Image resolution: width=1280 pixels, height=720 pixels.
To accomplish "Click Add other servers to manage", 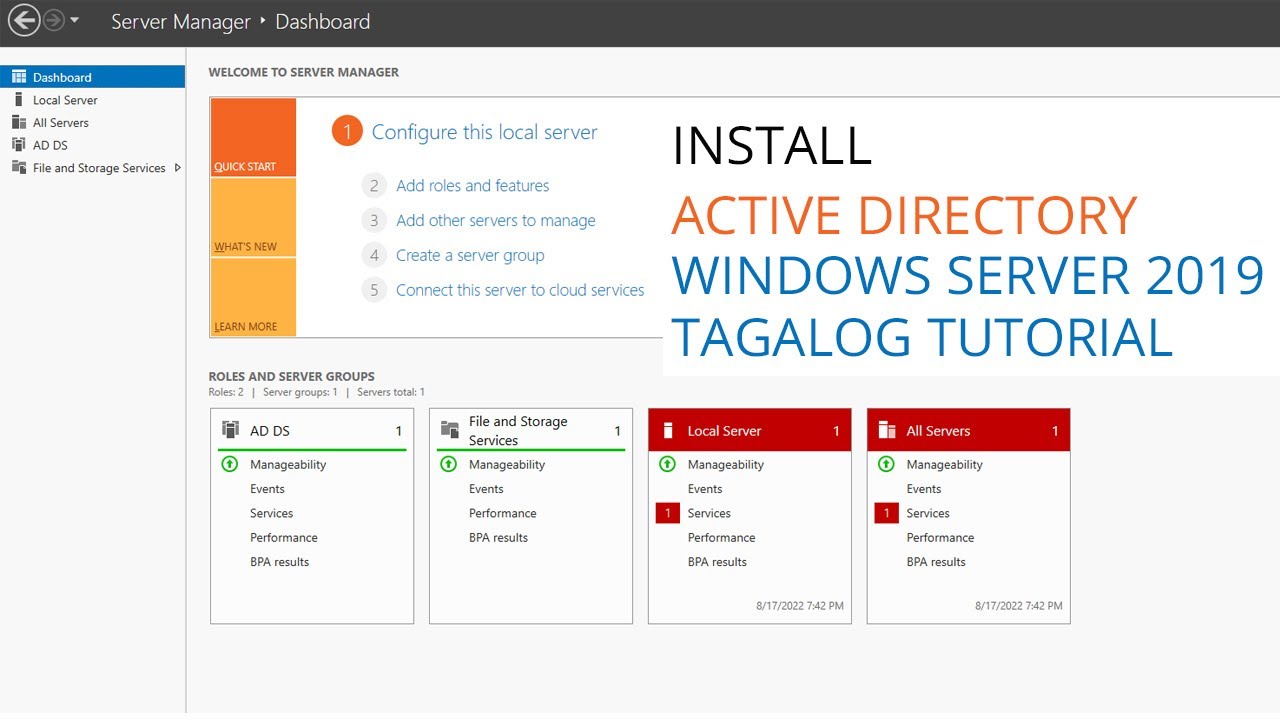I will coord(495,220).
